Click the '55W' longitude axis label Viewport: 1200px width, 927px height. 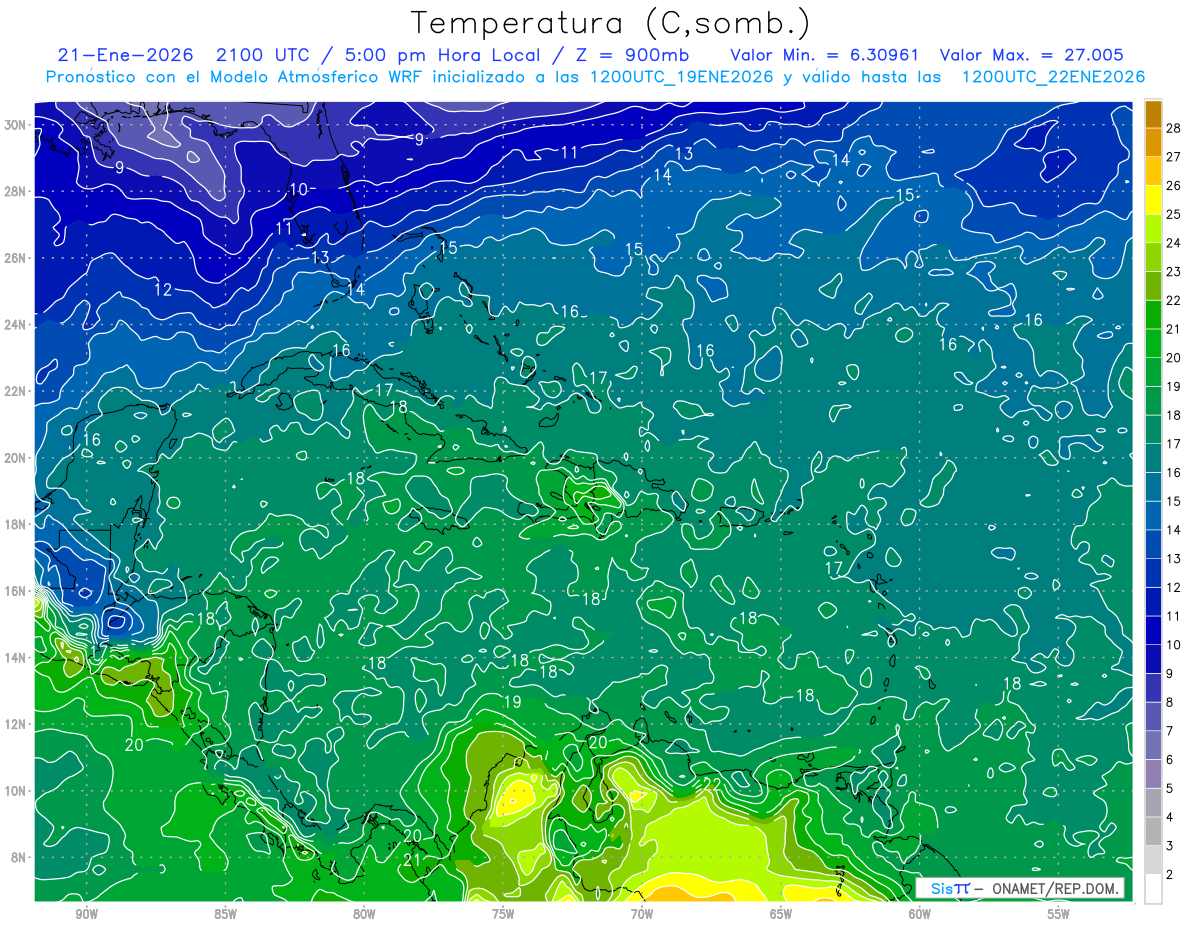click(1059, 913)
